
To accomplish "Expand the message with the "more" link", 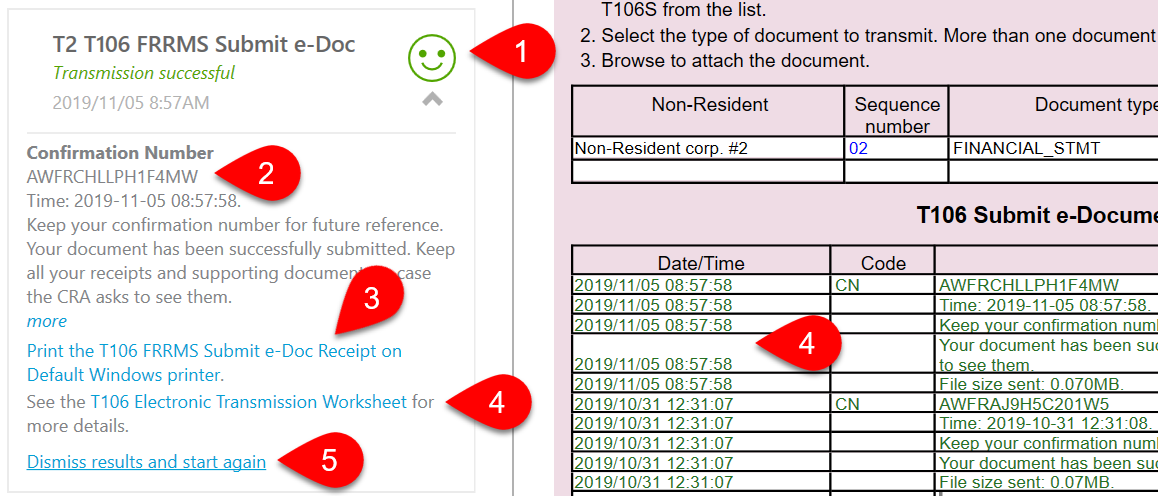I will point(47,321).
